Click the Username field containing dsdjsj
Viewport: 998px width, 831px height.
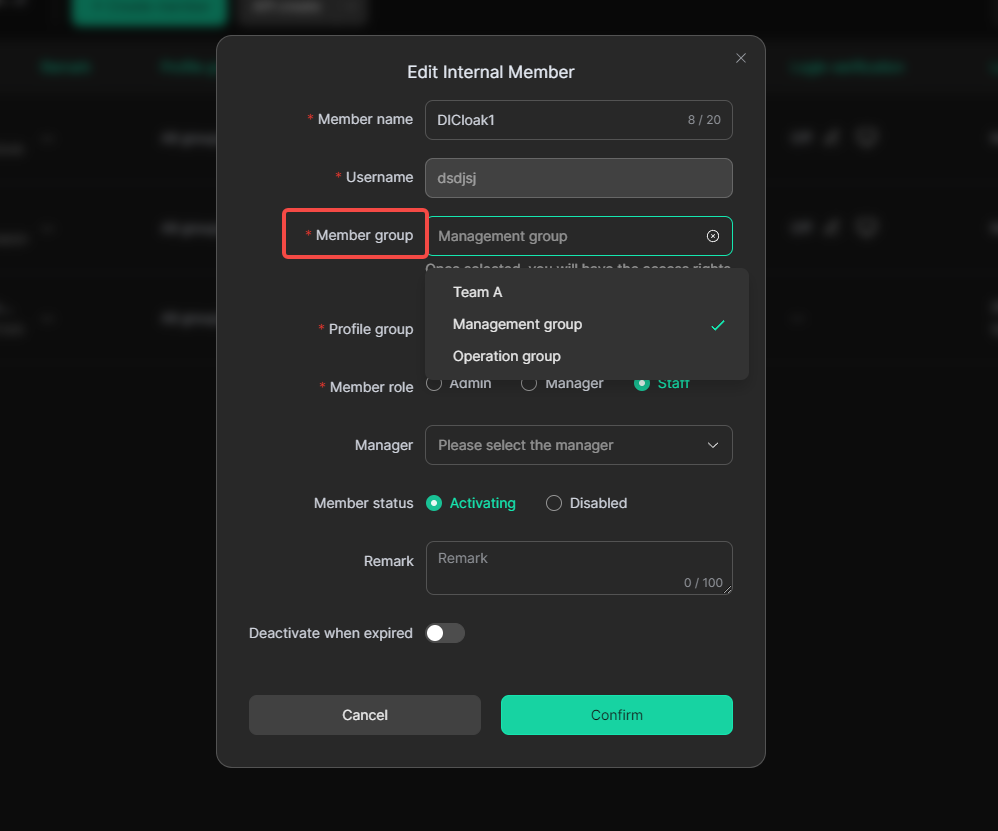[578, 178]
